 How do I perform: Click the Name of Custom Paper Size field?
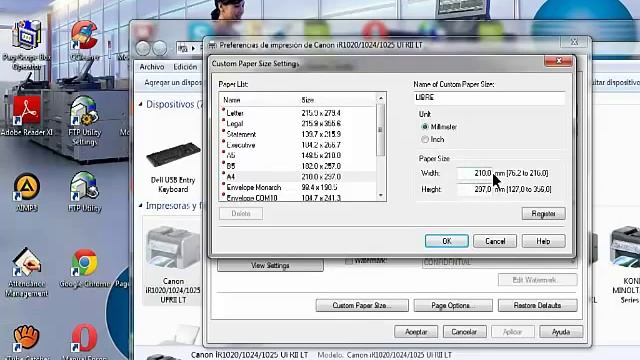pos(489,98)
